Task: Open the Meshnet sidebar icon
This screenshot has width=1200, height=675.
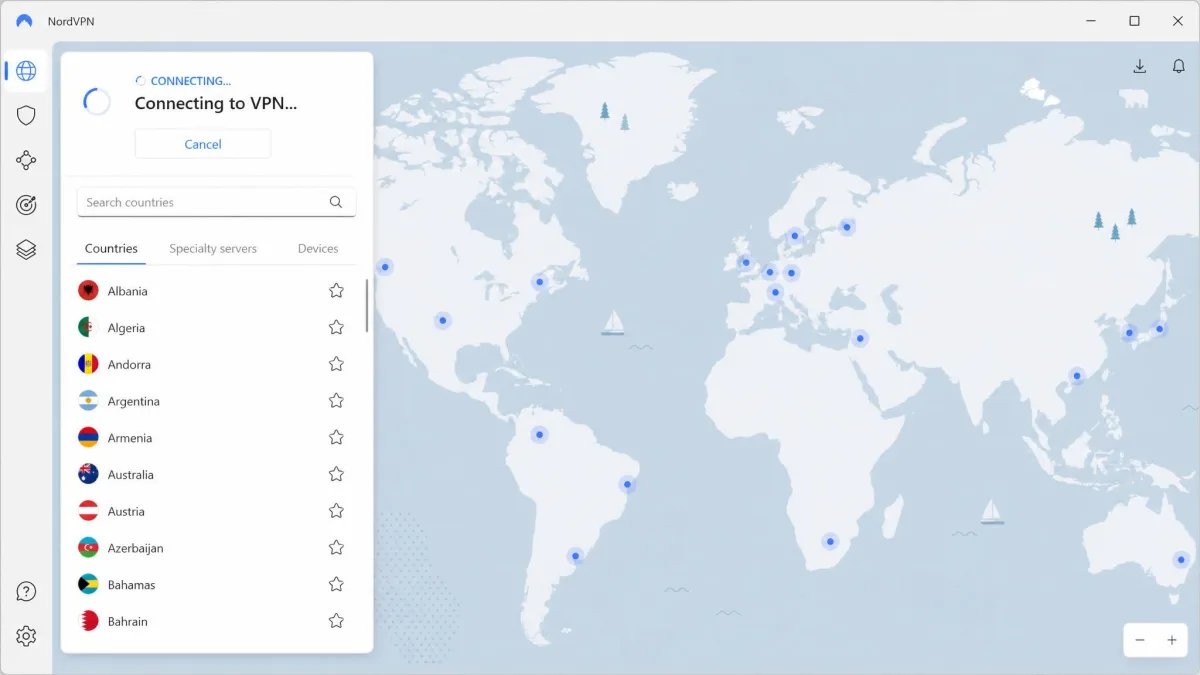Action: click(26, 160)
